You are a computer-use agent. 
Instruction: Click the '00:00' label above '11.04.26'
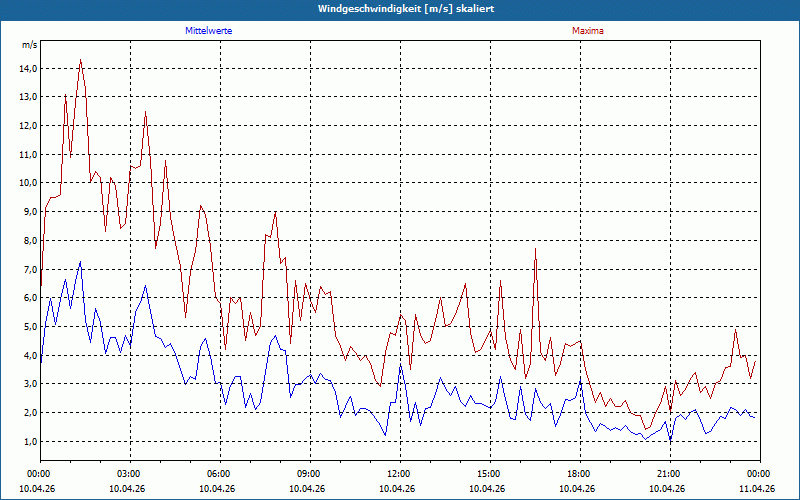759,474
